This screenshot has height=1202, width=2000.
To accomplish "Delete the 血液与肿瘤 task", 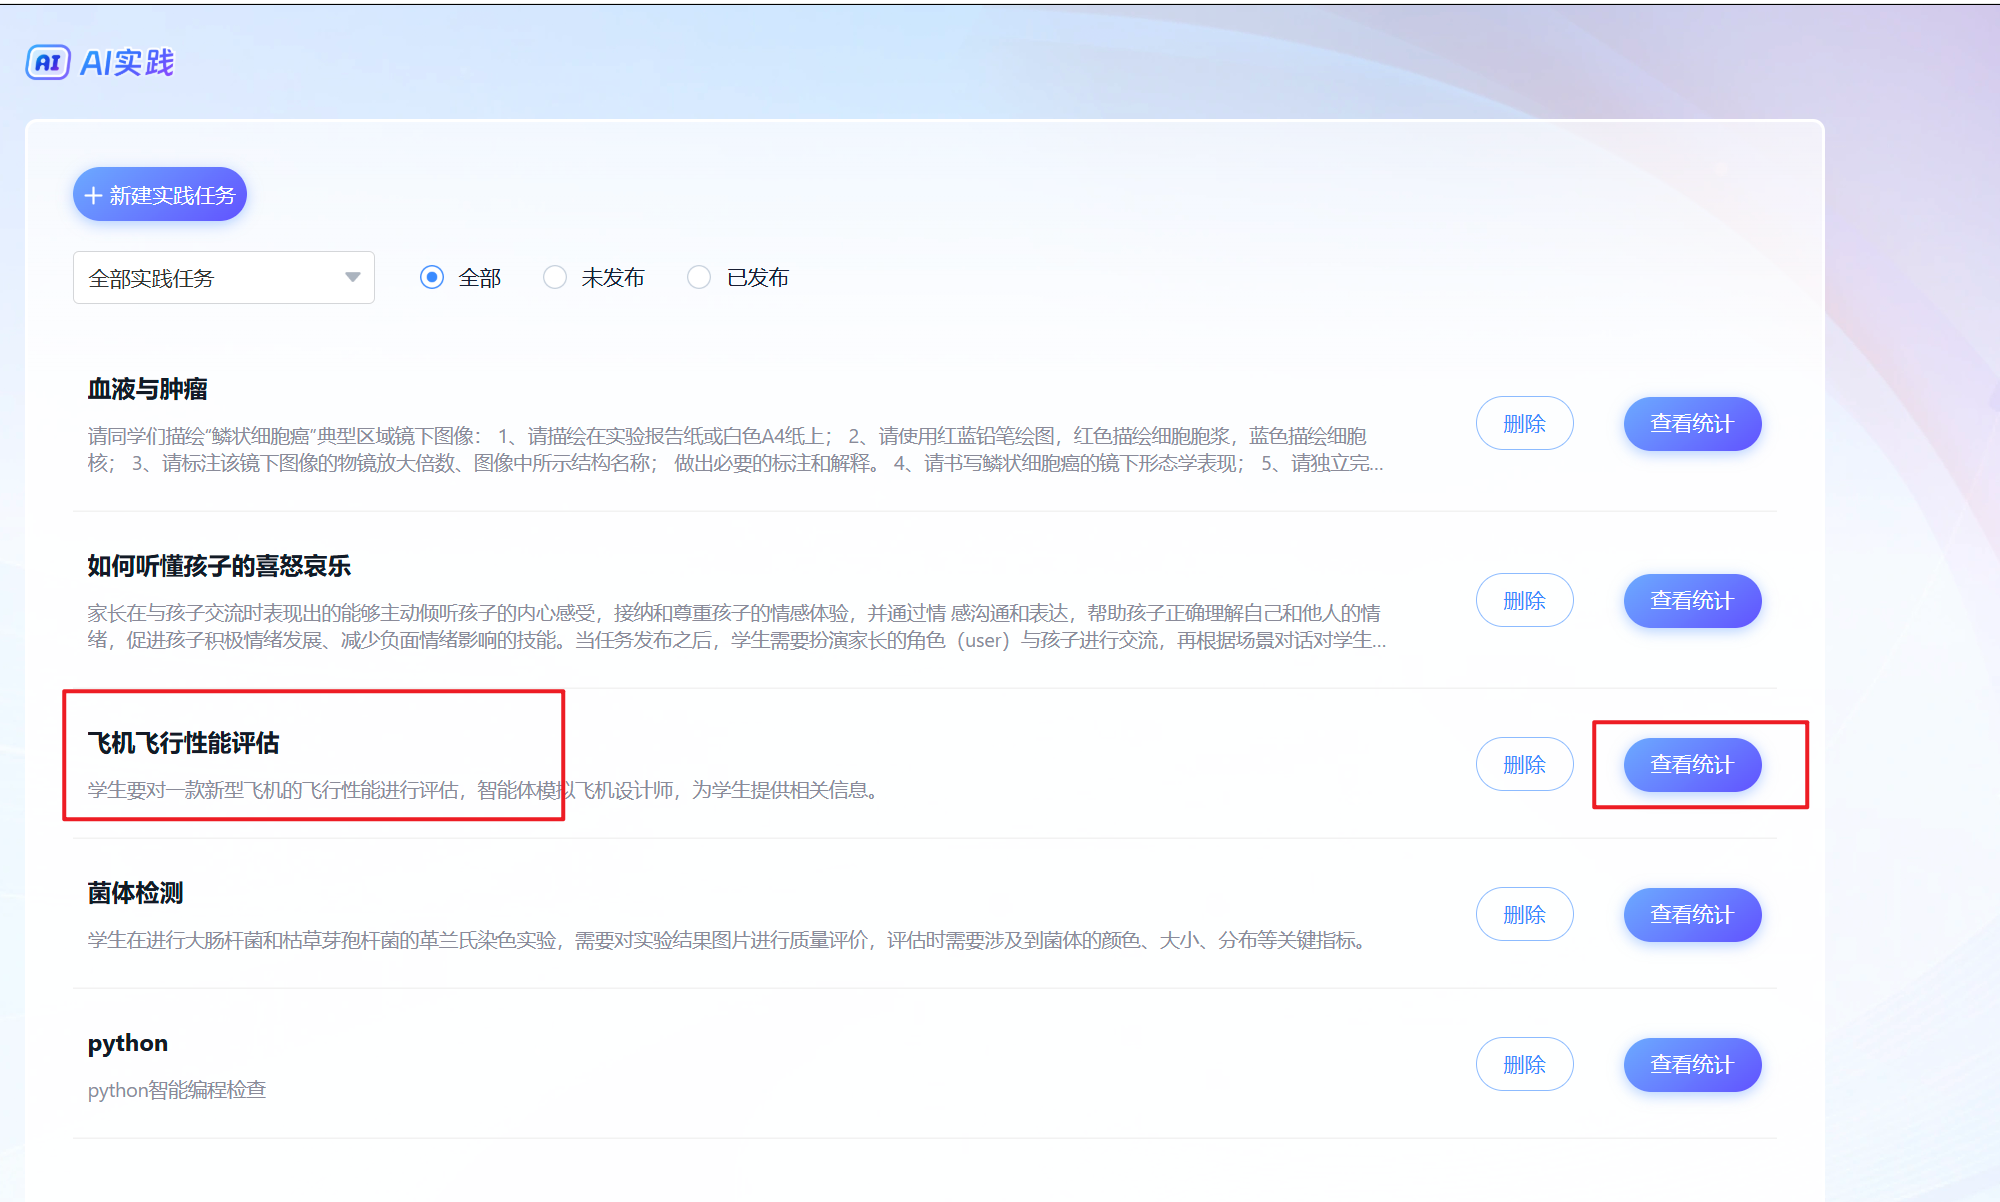I will (1524, 424).
